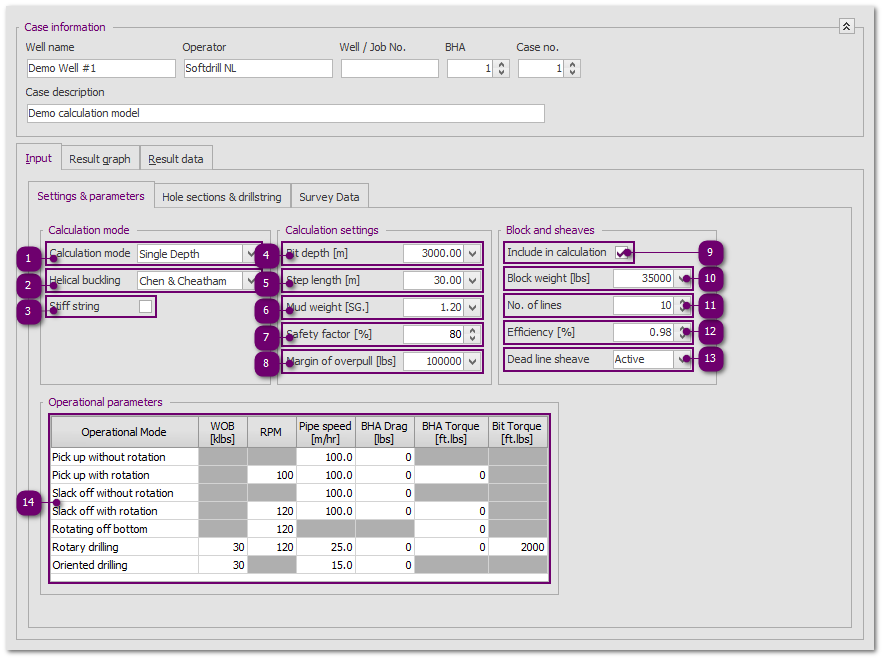Collapse the Case information panel
The height and width of the screenshot is (660, 884).
pyautogui.click(x=846, y=27)
